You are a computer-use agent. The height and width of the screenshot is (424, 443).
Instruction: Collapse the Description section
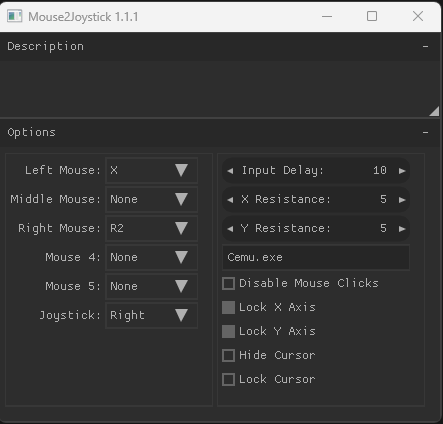tap(425, 46)
